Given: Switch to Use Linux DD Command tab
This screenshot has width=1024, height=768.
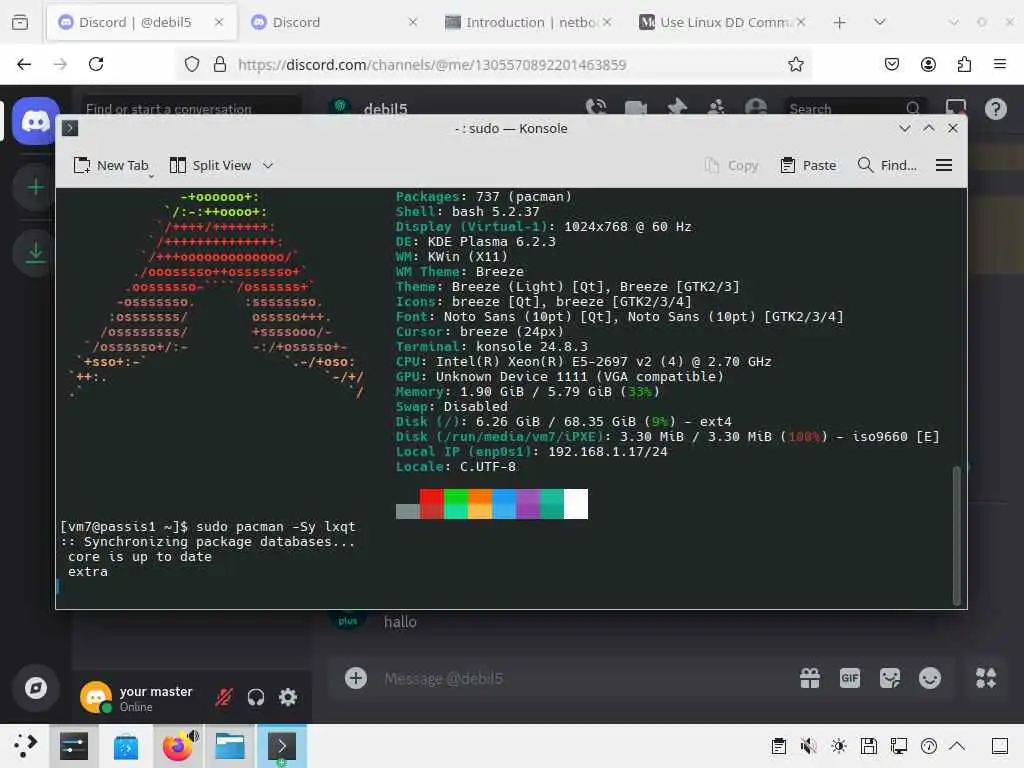Looking at the screenshot, I should [721, 22].
